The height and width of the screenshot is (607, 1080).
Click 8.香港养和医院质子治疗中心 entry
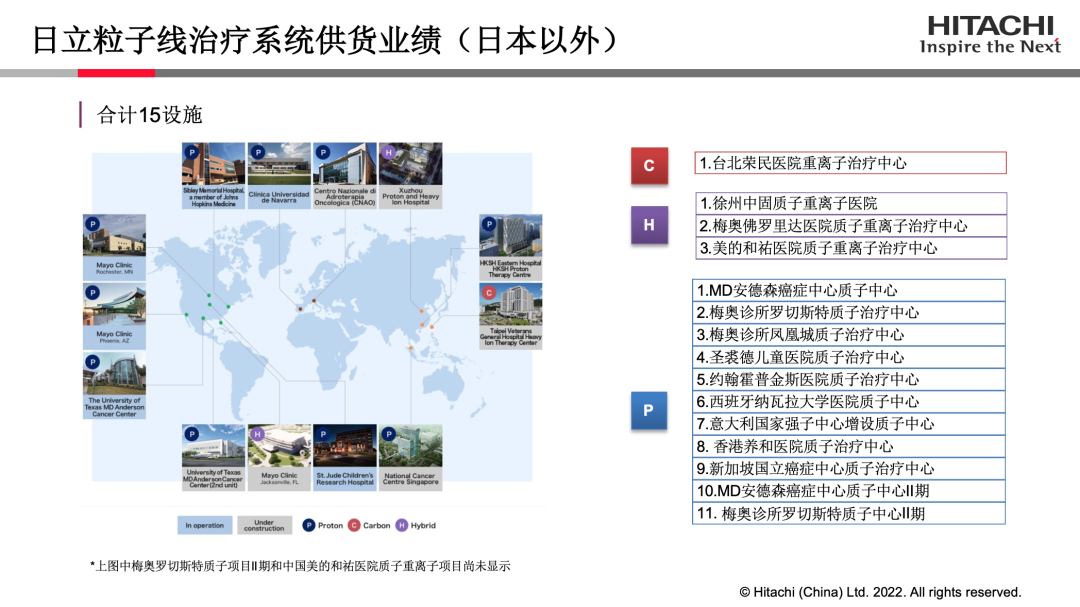849,446
